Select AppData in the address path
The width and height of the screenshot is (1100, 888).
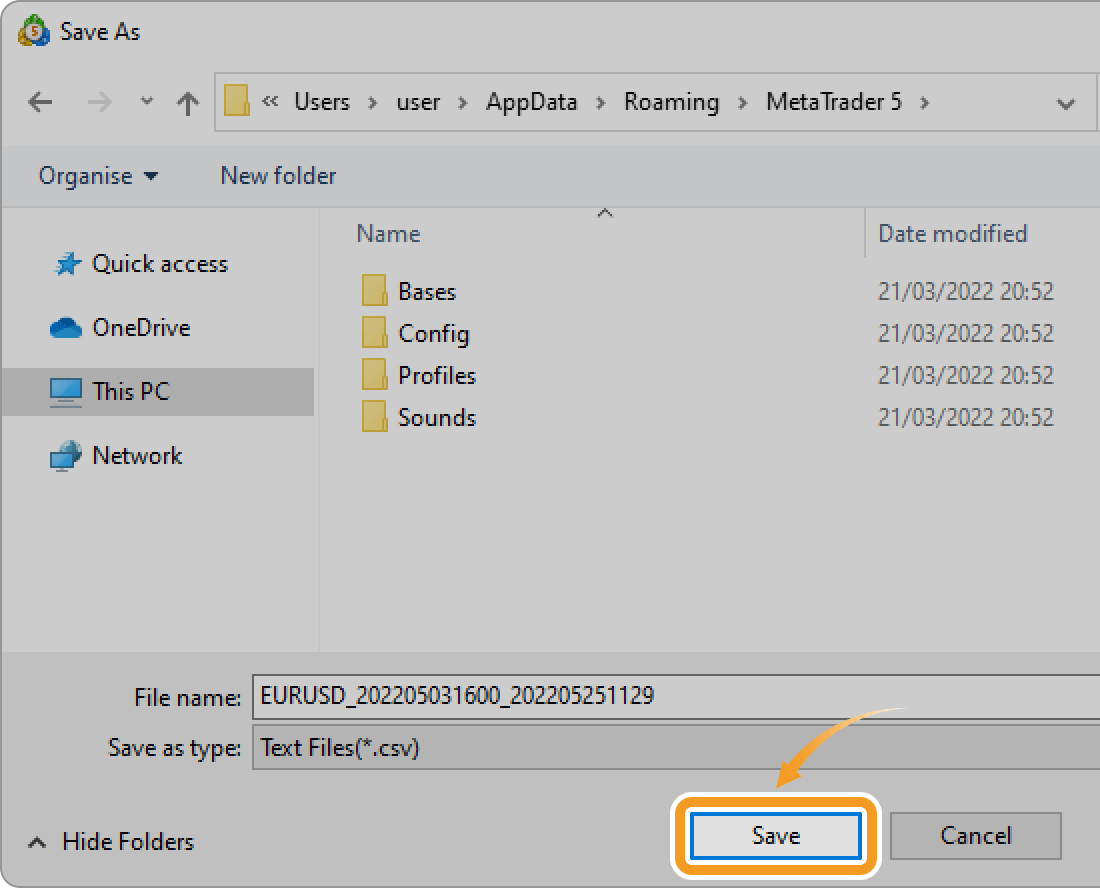click(x=532, y=102)
